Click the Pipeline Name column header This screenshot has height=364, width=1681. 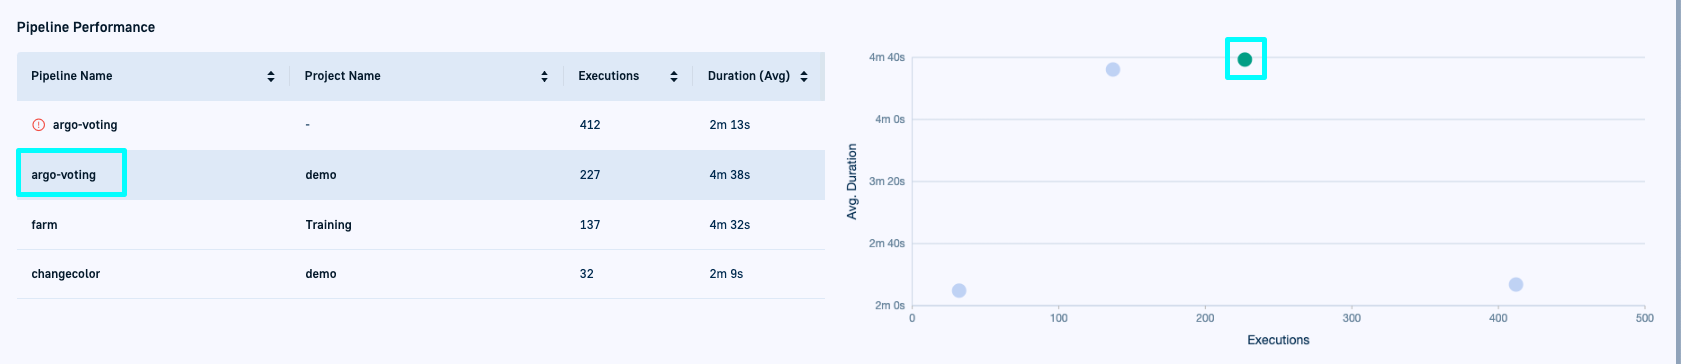[x=72, y=76]
